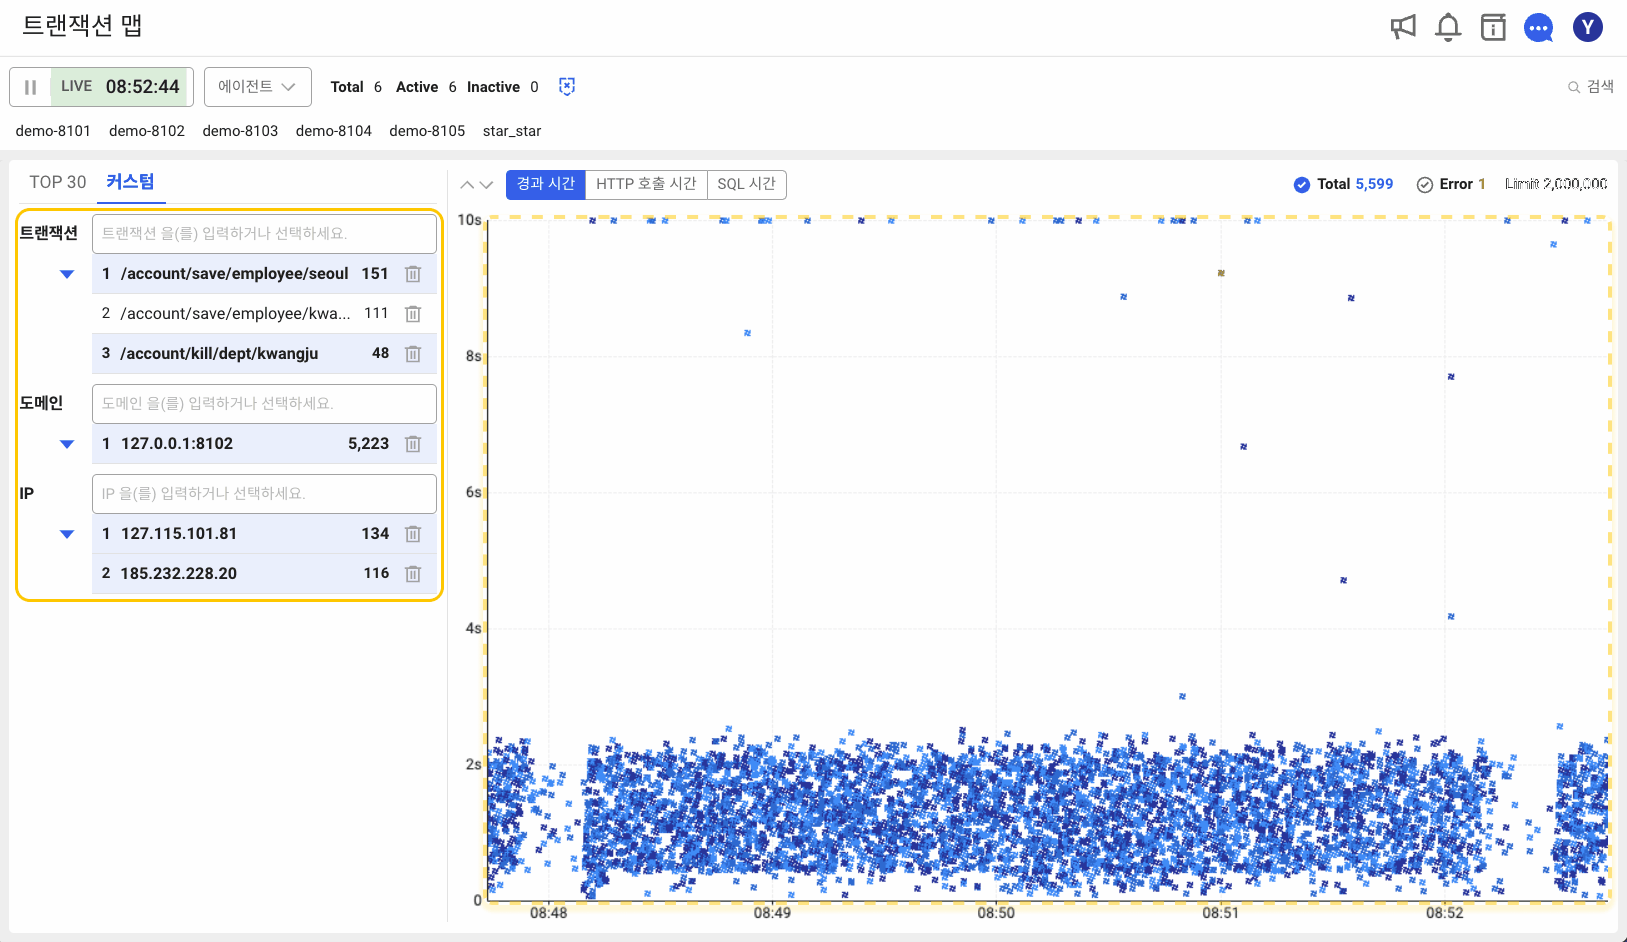Collapse the IP list triangle
Image resolution: width=1627 pixels, height=942 pixels.
(x=67, y=534)
